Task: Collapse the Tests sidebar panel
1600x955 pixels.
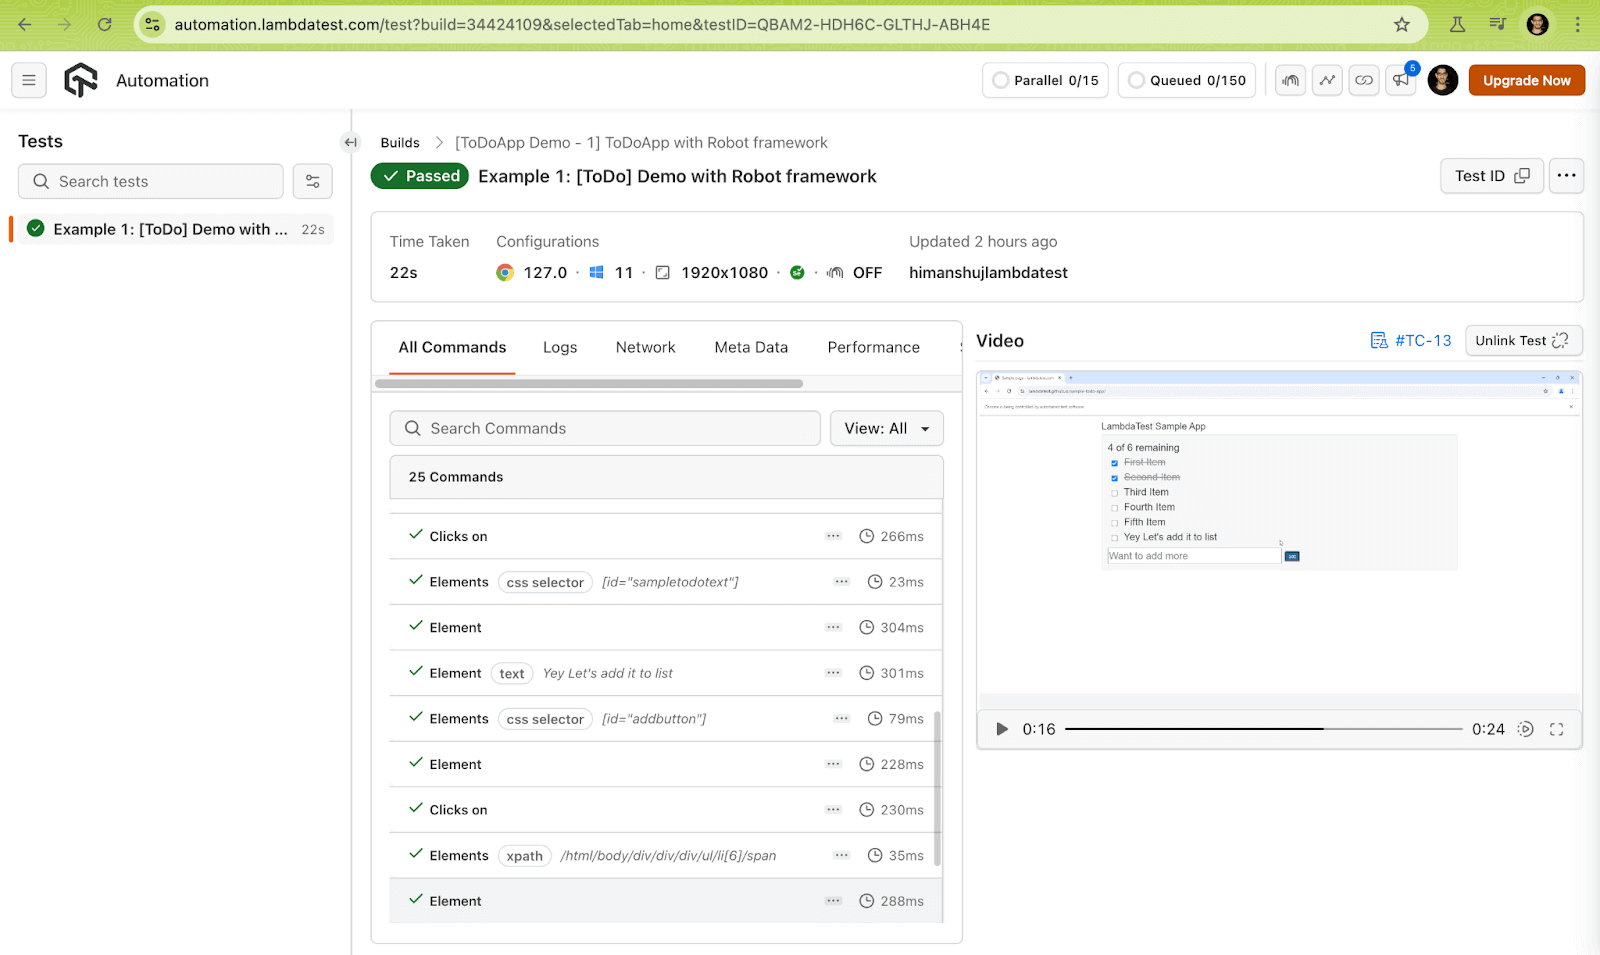Action: (350, 142)
